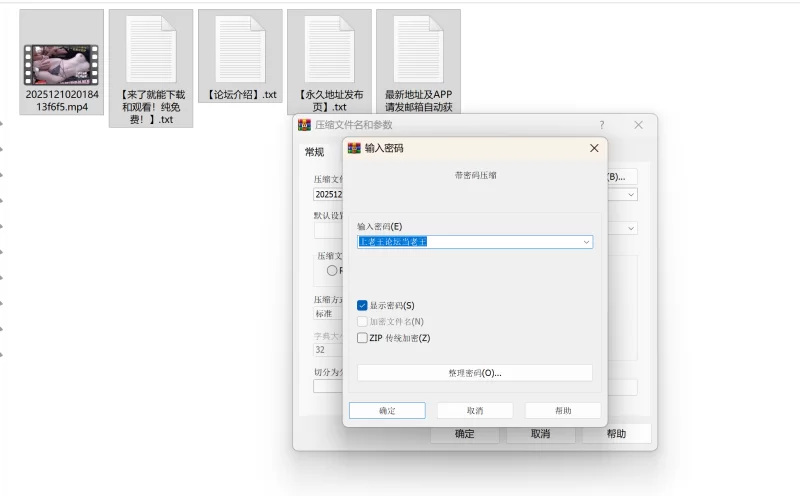This screenshot has width=800, height=496.
Task: Click the 输入密码 dialog title text
Action: click(384, 148)
